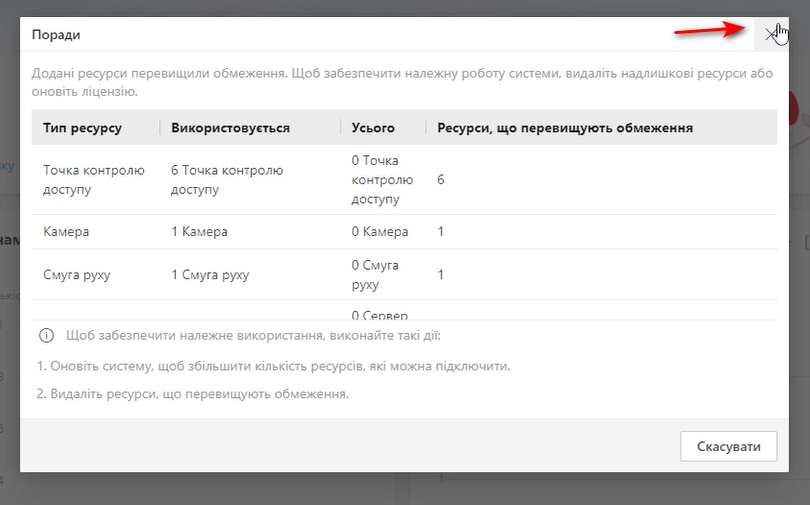810x505 pixels.
Task: Click the exceeded value 6 in the first row
Action: coord(441,180)
